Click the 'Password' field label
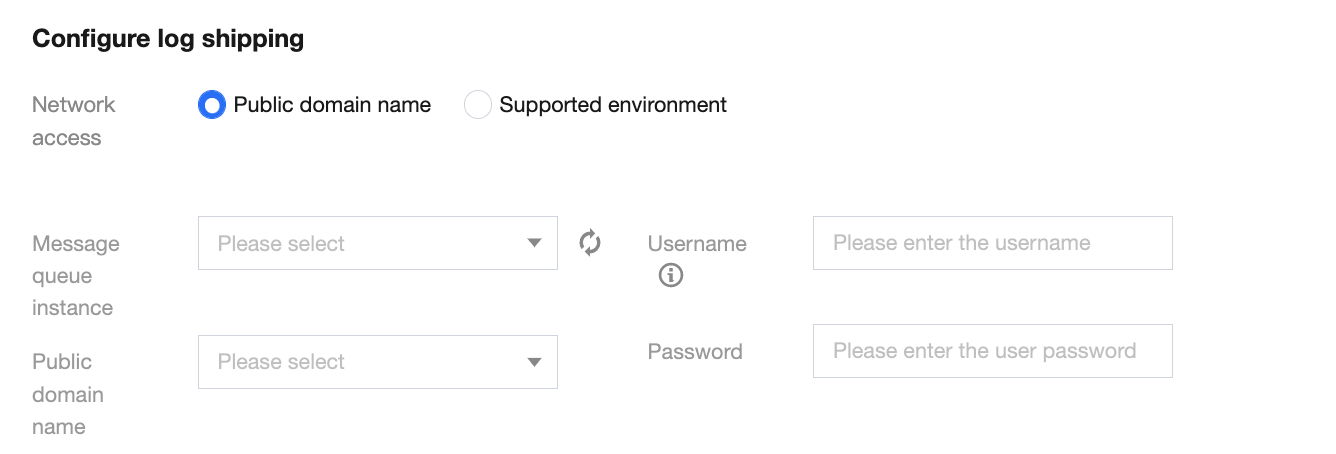The image size is (1336, 454). pos(695,351)
